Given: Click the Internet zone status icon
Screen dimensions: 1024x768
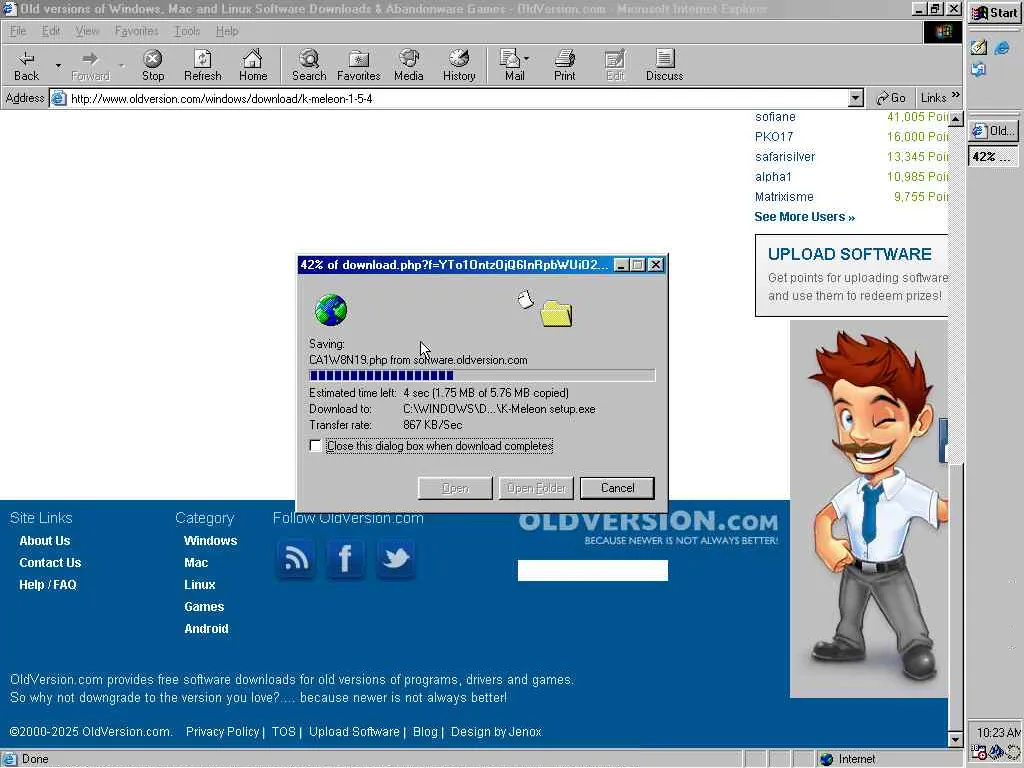Looking at the screenshot, I should [x=827, y=759].
